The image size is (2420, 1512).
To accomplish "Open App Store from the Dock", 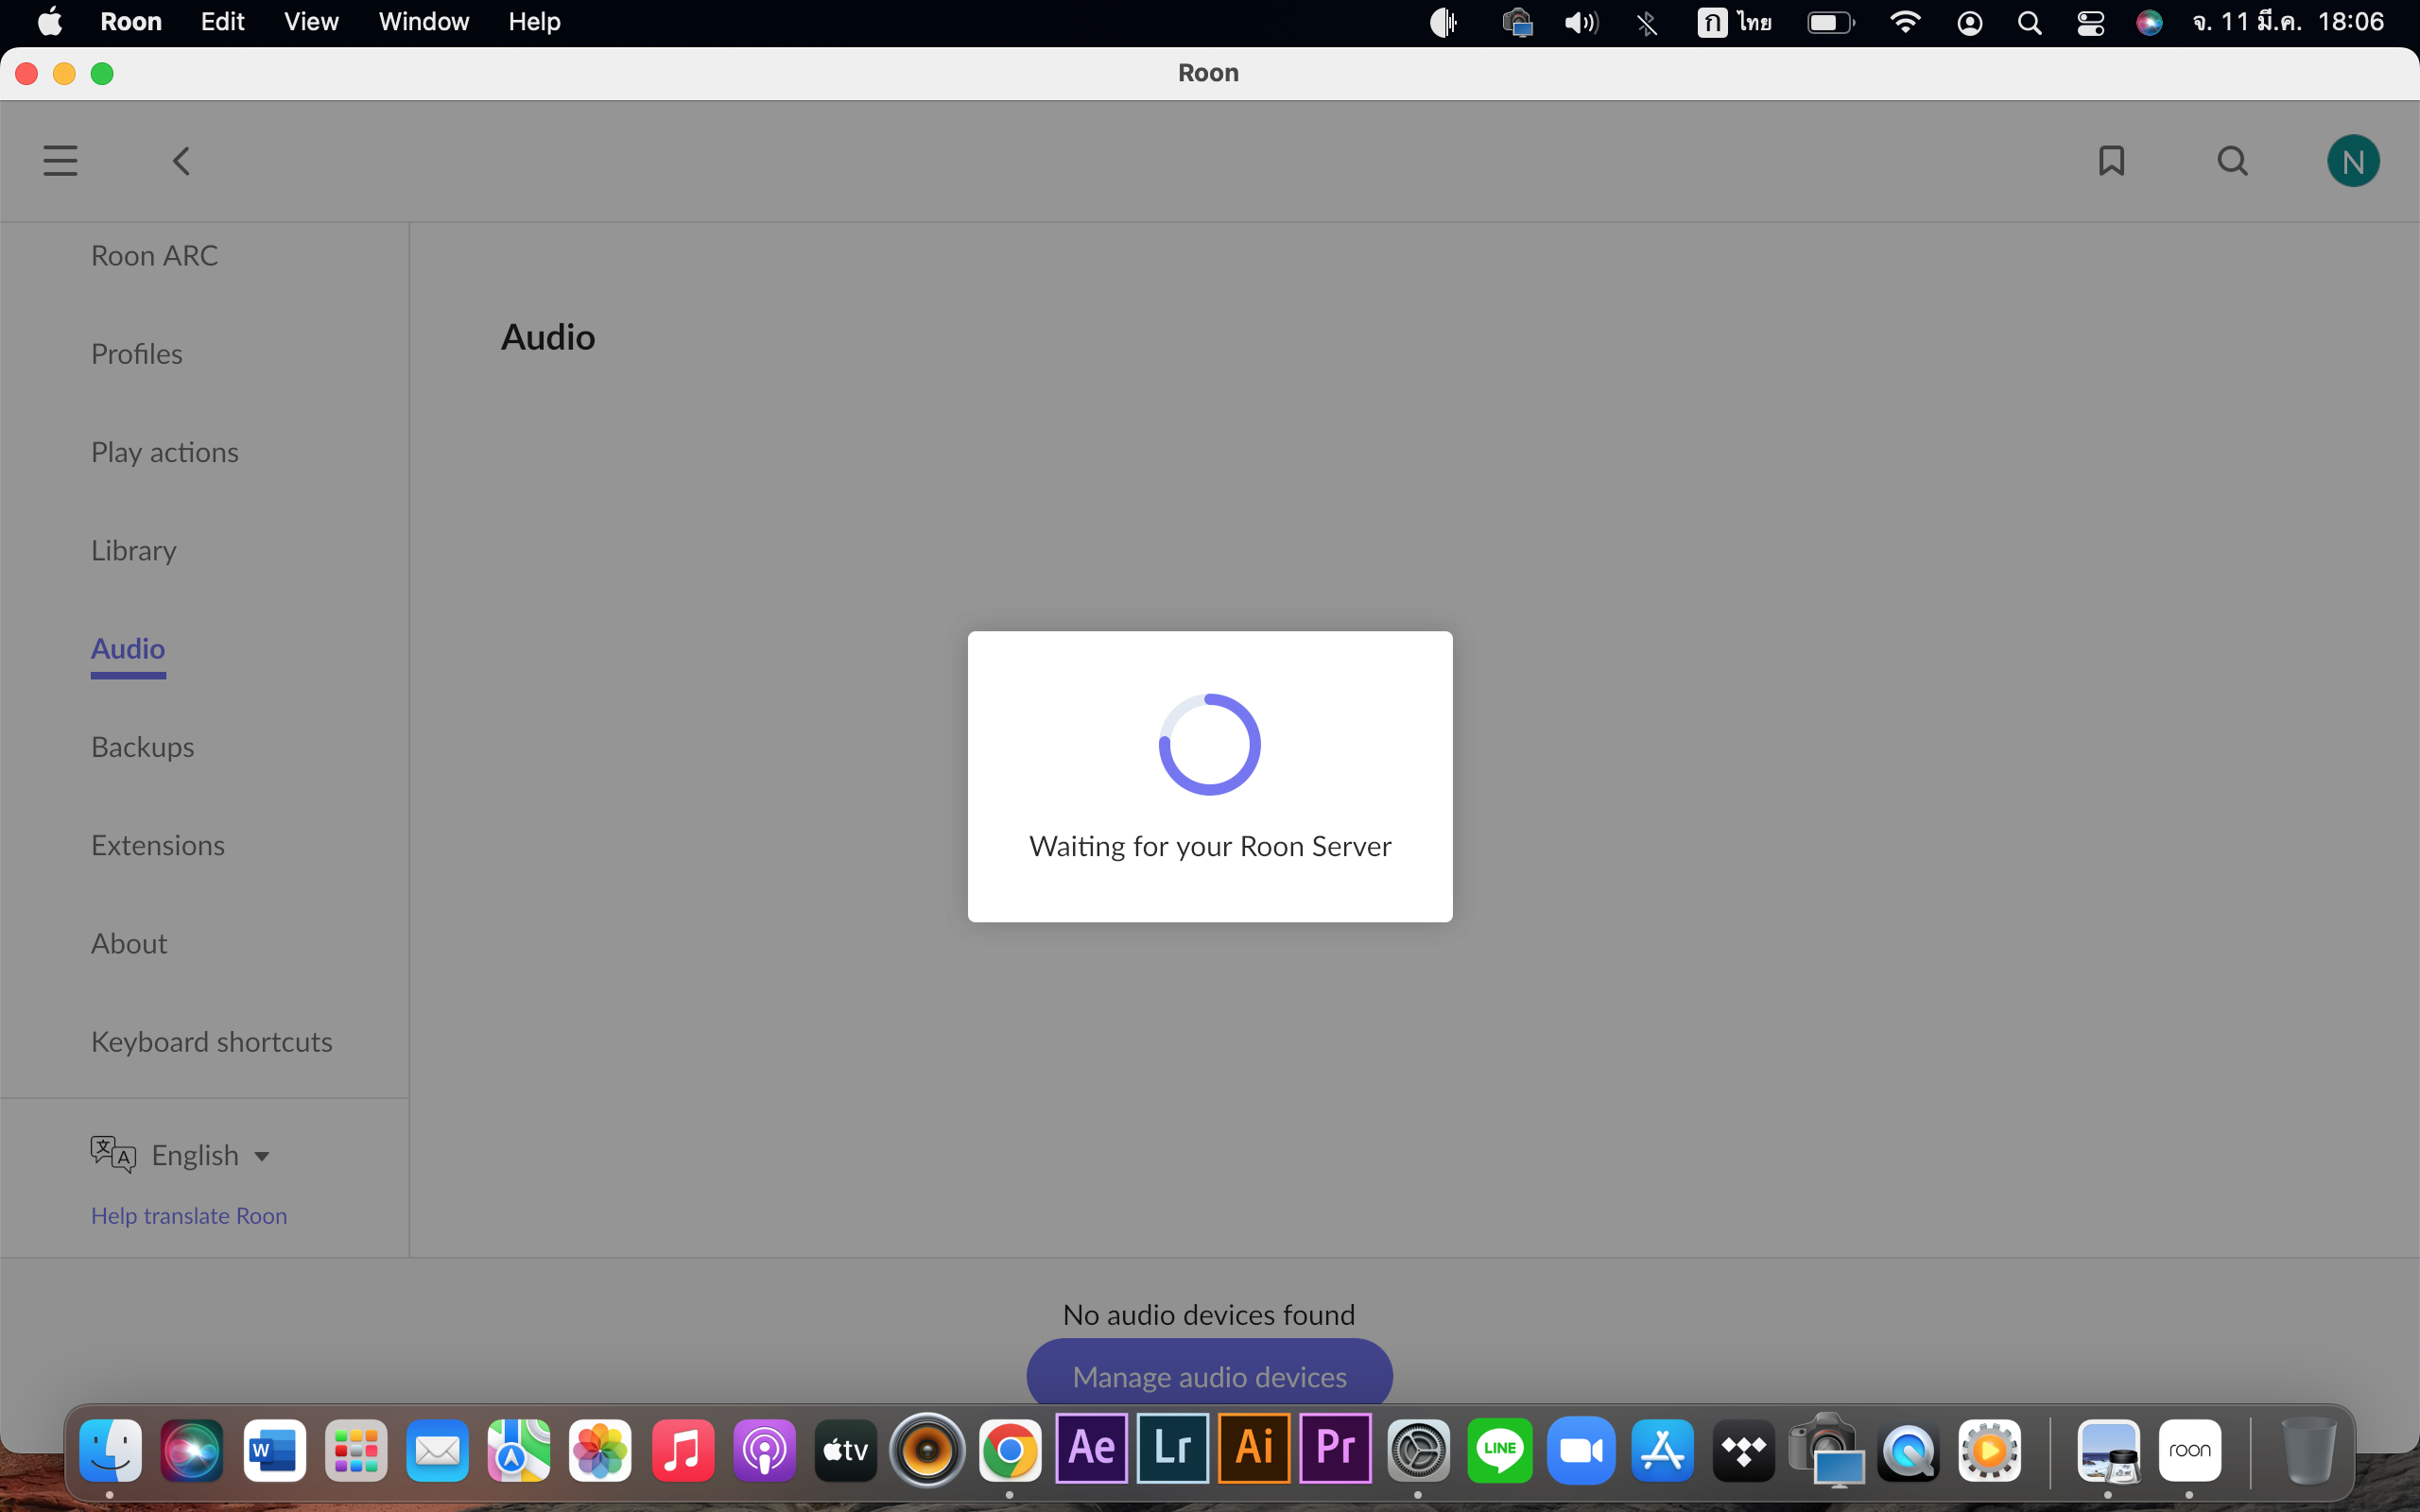I will point(1662,1450).
